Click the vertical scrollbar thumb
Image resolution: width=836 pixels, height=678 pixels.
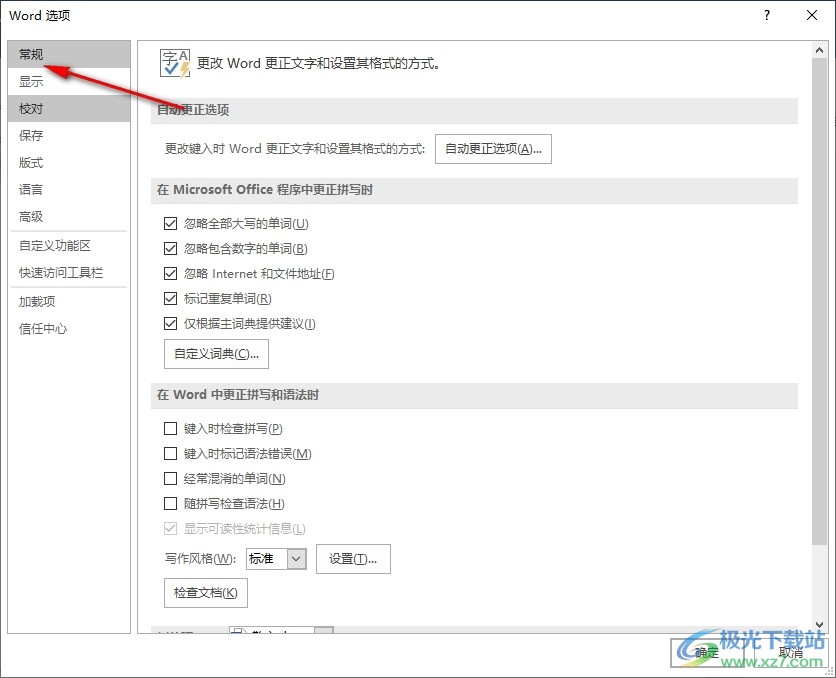[819, 301]
